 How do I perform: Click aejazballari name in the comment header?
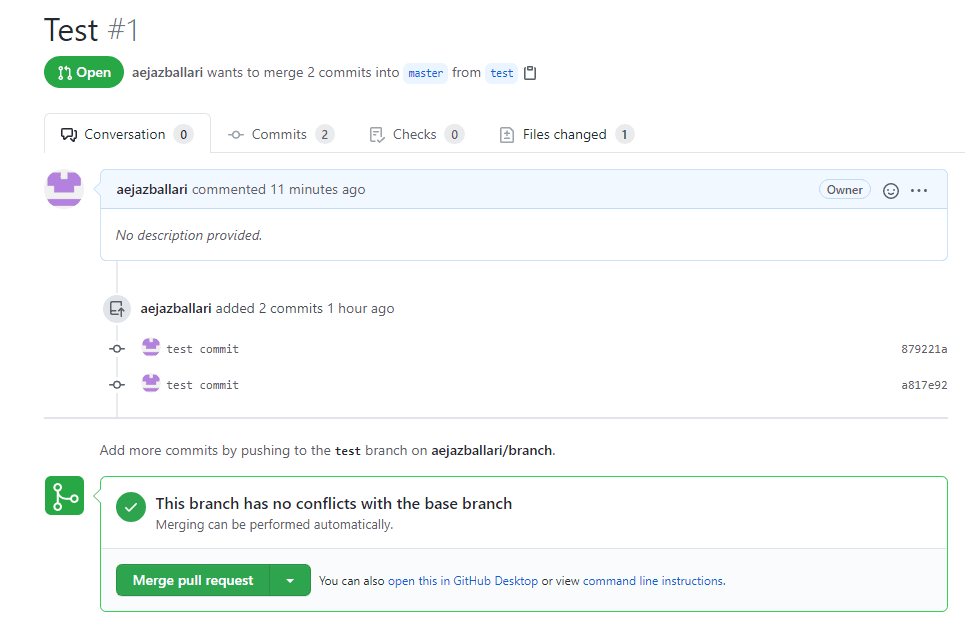pos(152,190)
